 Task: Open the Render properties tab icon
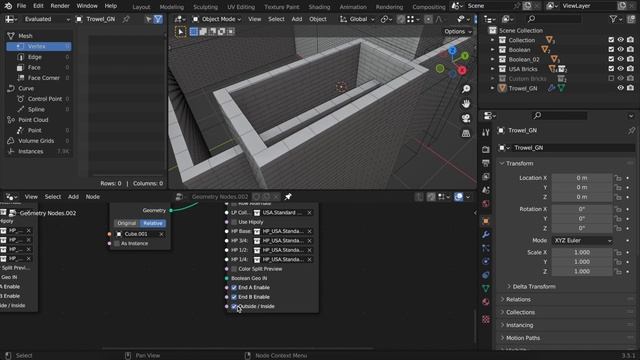486,149
